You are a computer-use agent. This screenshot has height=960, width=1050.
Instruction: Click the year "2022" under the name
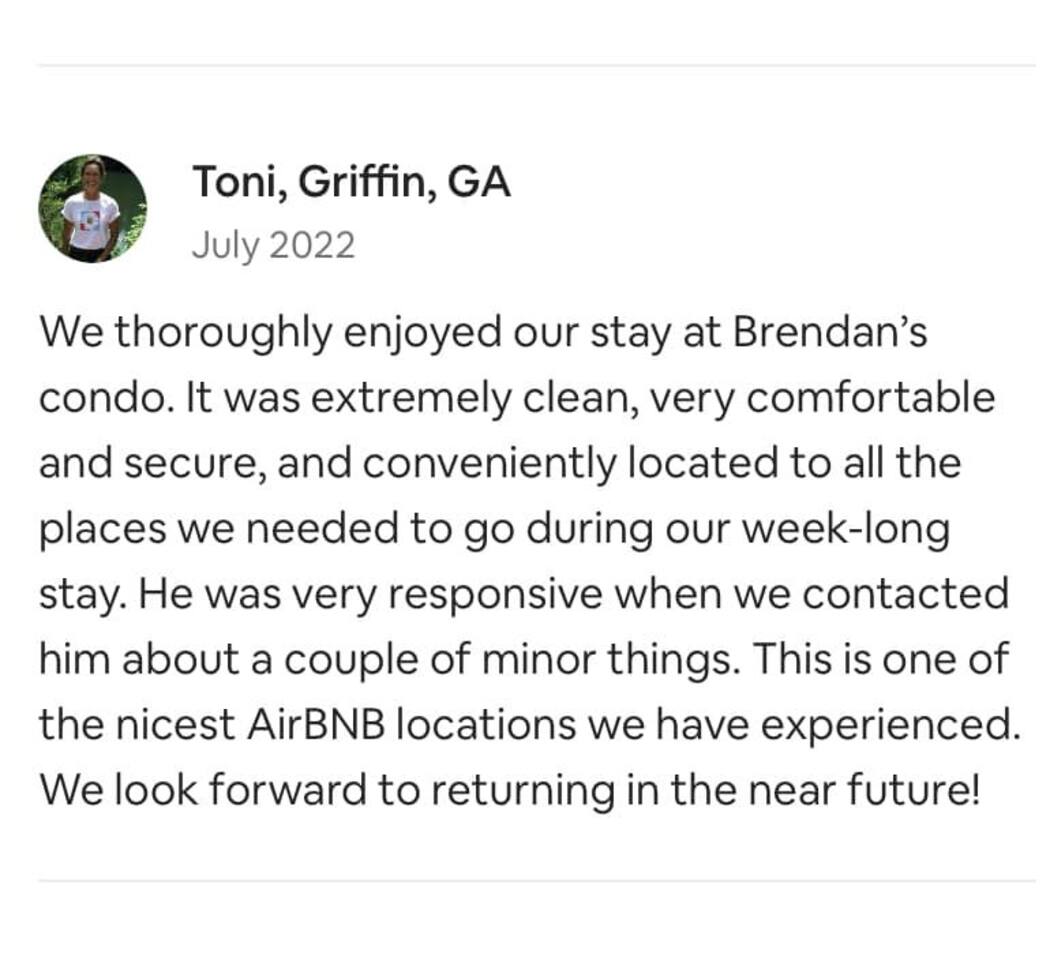pyautogui.click(x=311, y=245)
